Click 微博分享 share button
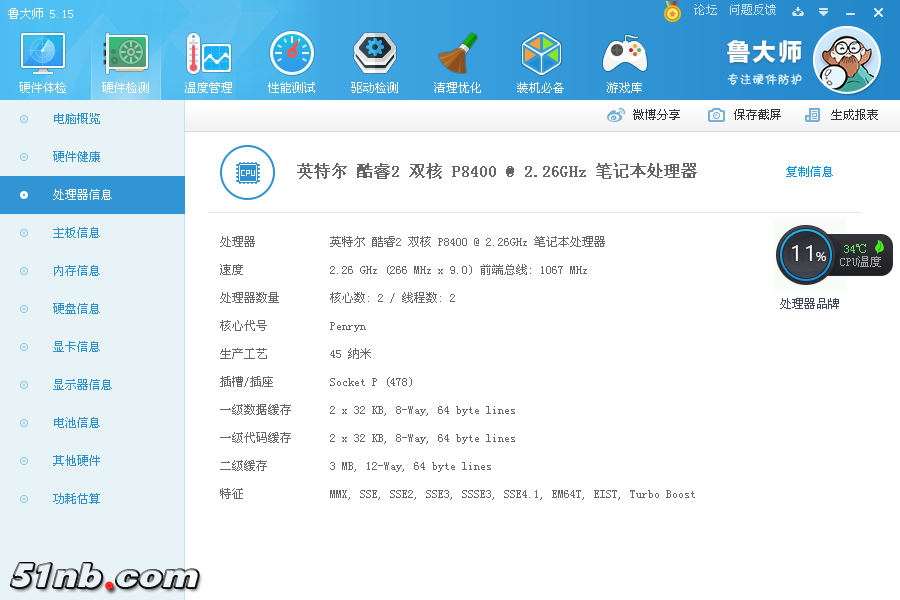This screenshot has width=900, height=600. [x=644, y=115]
